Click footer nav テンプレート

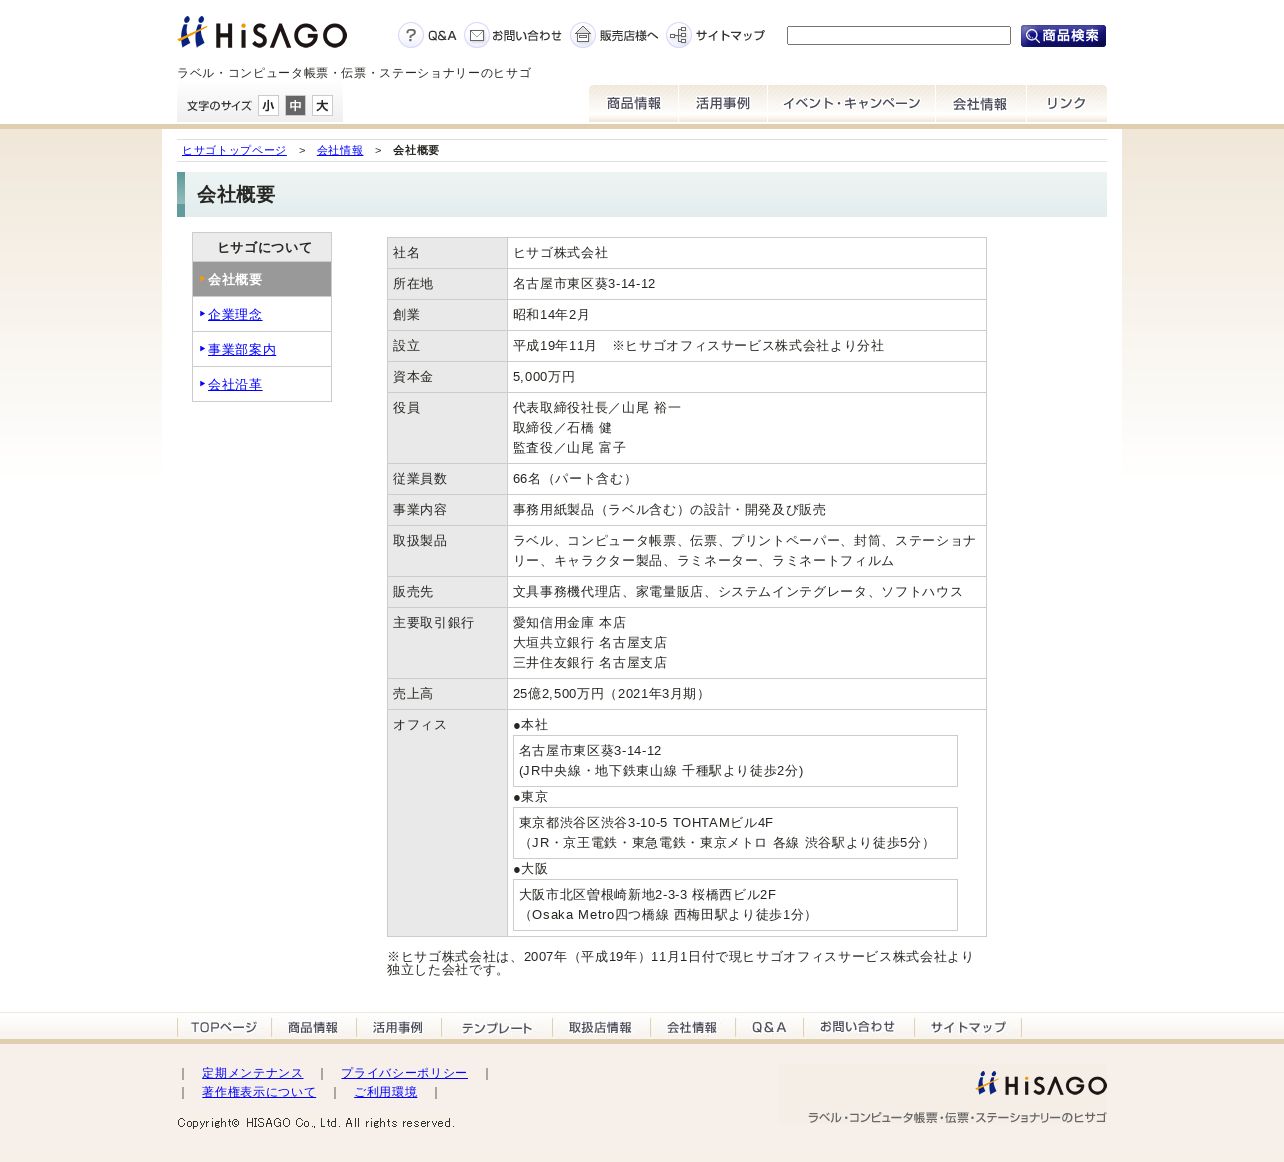pos(497,1028)
